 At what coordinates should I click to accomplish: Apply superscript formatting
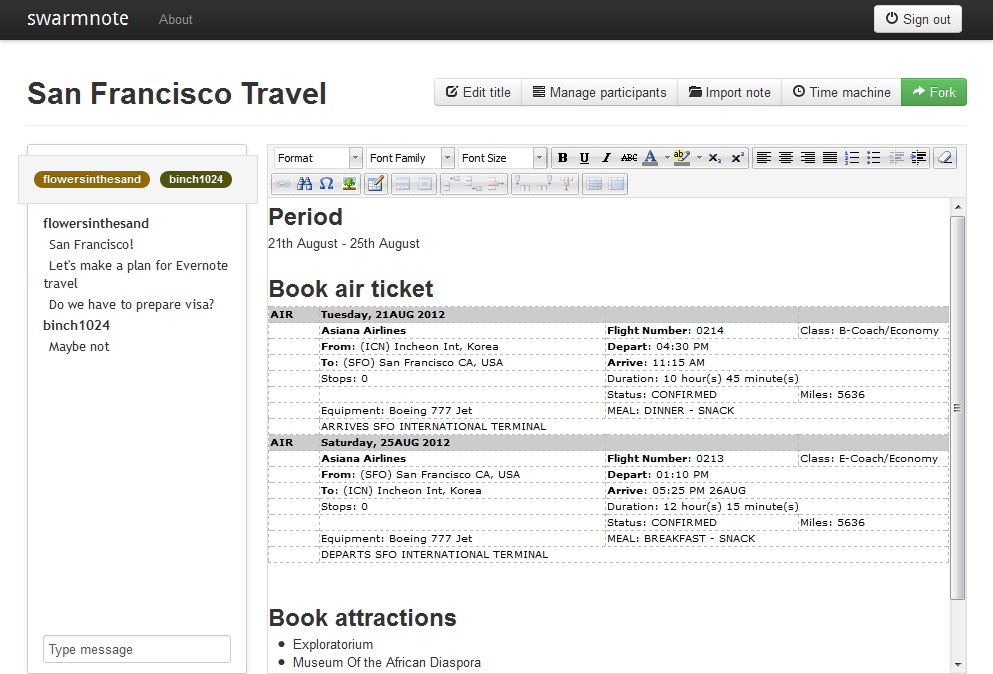[737, 158]
